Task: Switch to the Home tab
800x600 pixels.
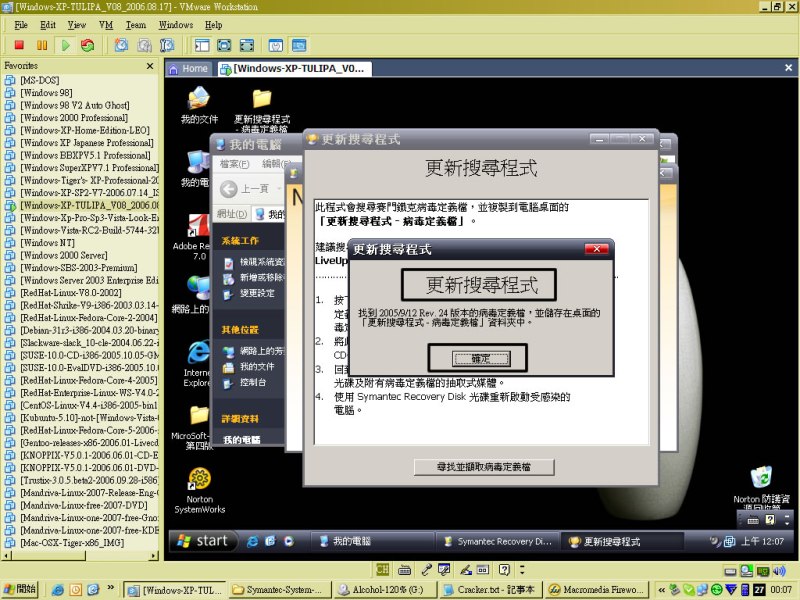Action: pos(188,68)
